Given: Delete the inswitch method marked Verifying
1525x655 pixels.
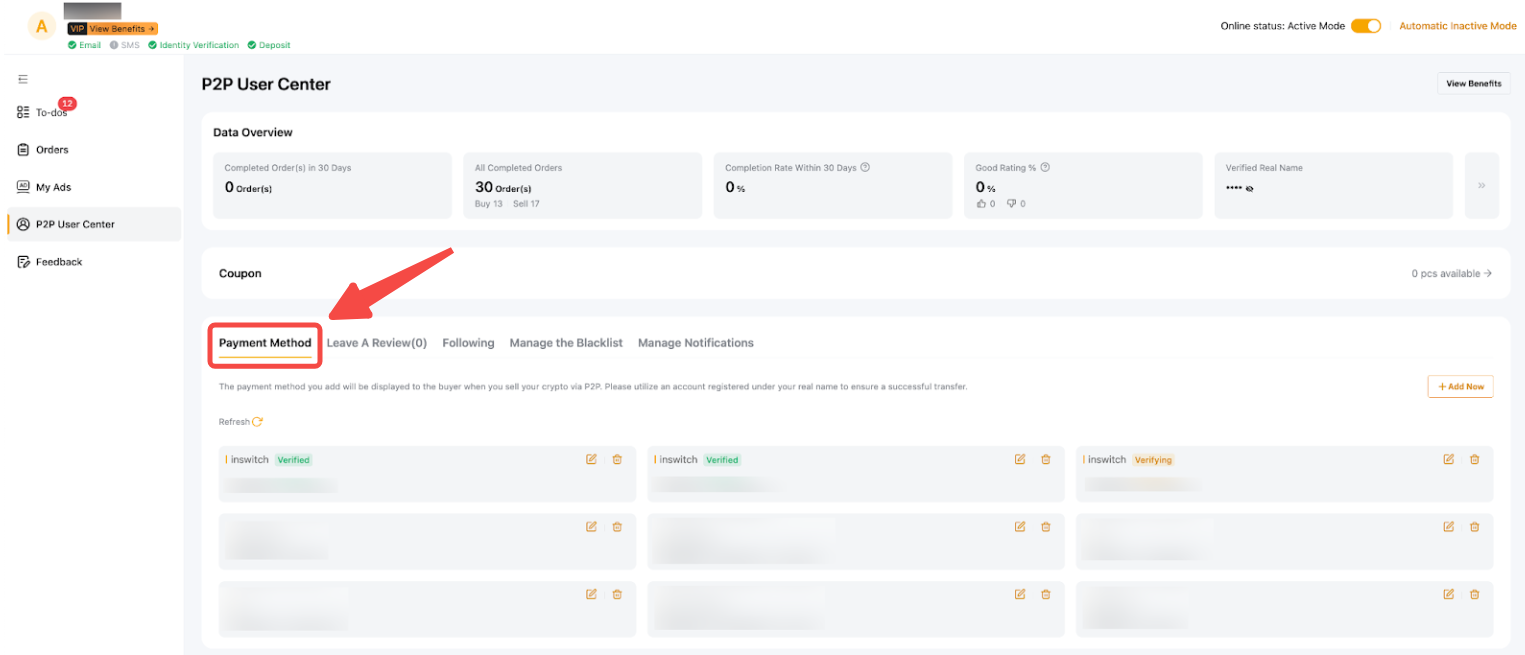Looking at the screenshot, I should pyautogui.click(x=1474, y=459).
